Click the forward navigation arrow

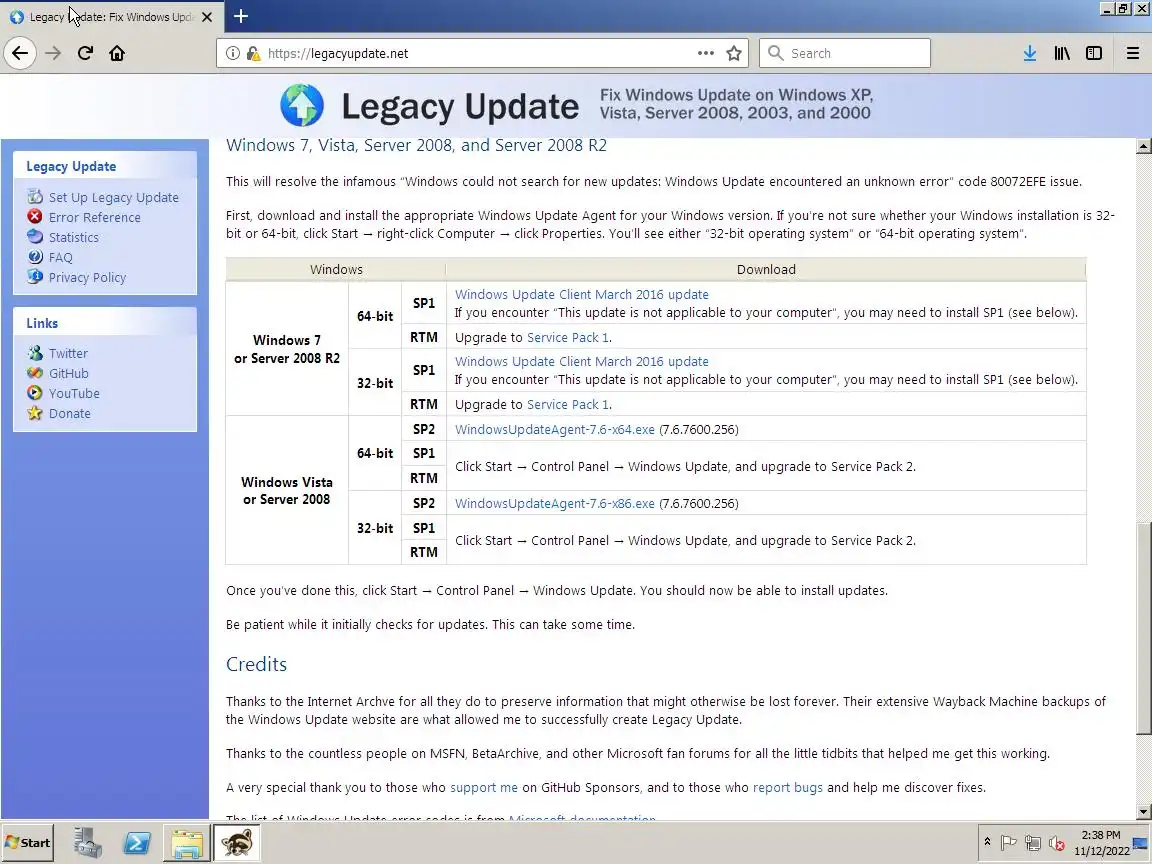tap(53, 53)
